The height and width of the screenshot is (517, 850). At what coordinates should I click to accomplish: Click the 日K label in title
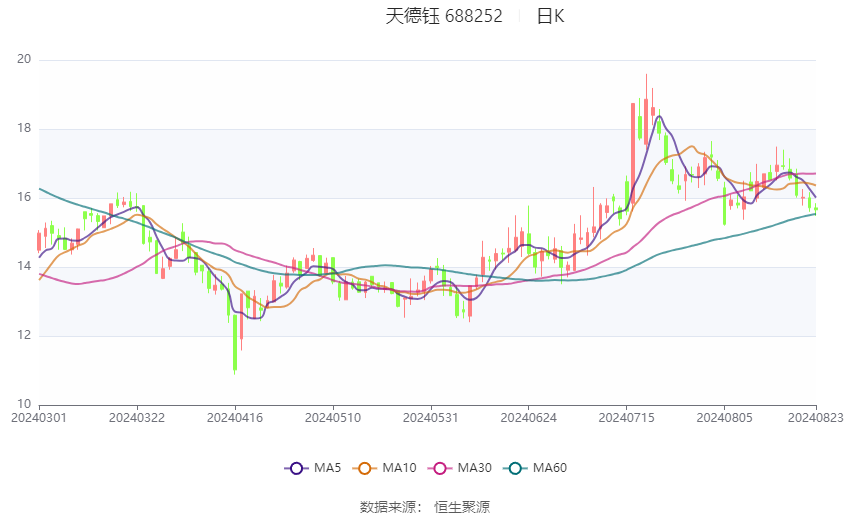(x=551, y=16)
